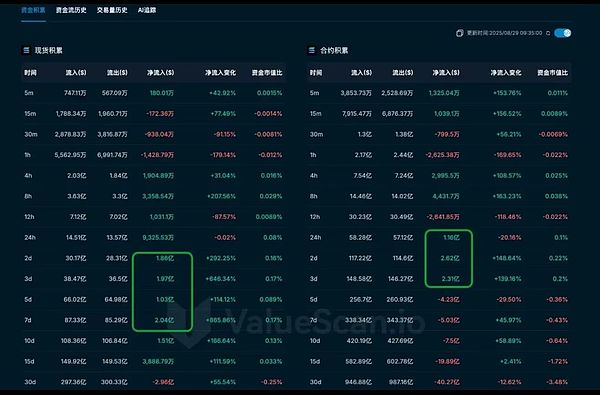Click the 3,888.79万 net inflow value
This screenshot has width=600, height=395.
point(158,362)
